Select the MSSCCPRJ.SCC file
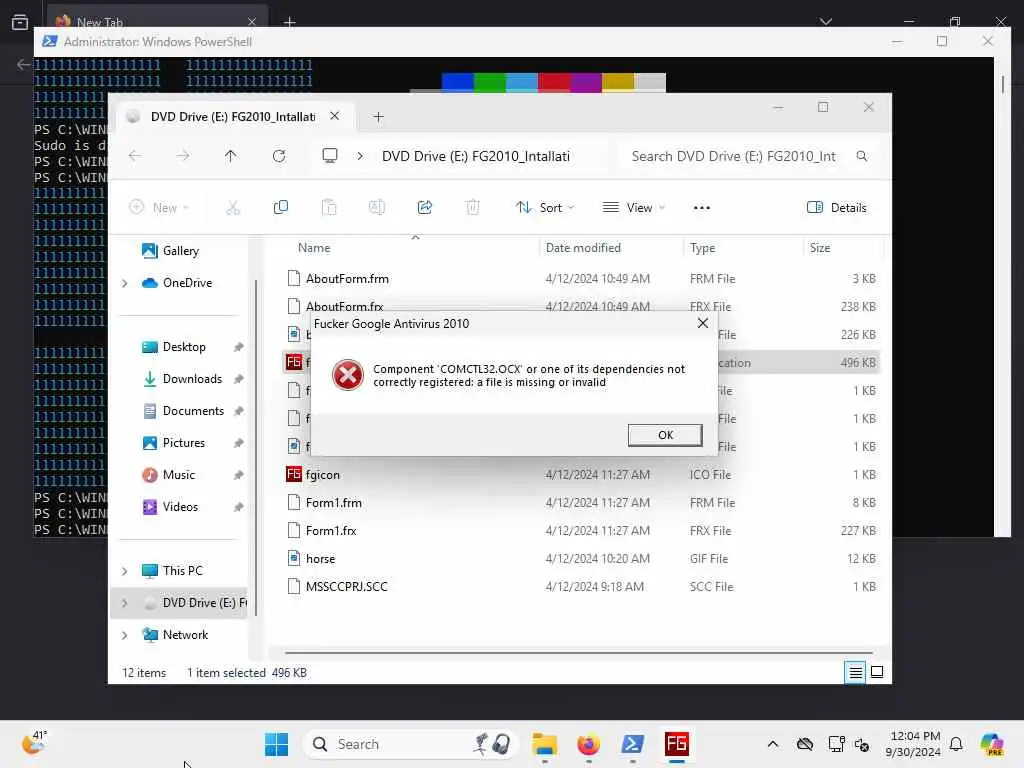 [x=581, y=586]
